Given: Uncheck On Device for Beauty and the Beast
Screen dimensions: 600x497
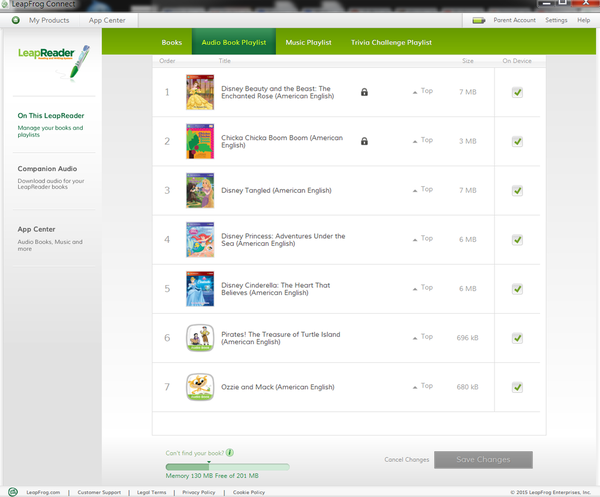Looking at the screenshot, I should 517,92.
